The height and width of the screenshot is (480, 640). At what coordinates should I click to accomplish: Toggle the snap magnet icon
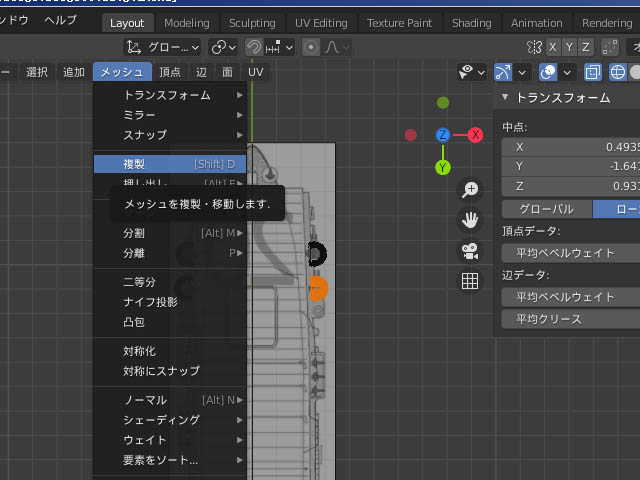tap(254, 48)
